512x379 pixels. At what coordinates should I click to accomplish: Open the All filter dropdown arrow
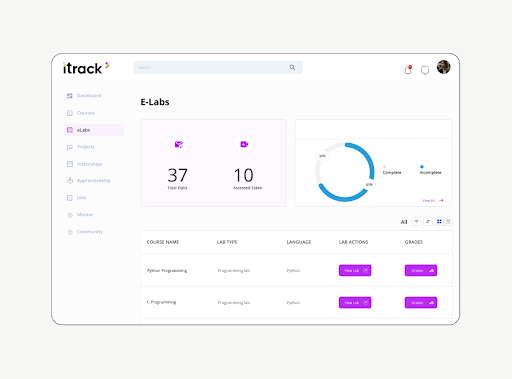(416, 221)
